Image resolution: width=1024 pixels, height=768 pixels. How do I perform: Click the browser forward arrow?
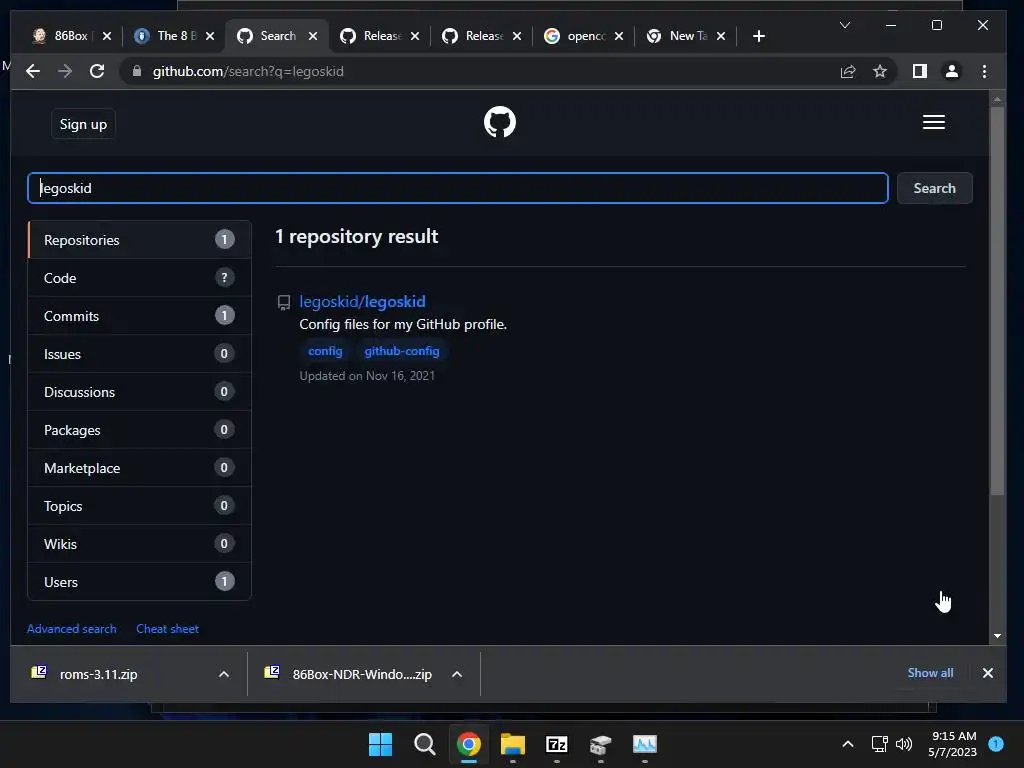coord(65,71)
